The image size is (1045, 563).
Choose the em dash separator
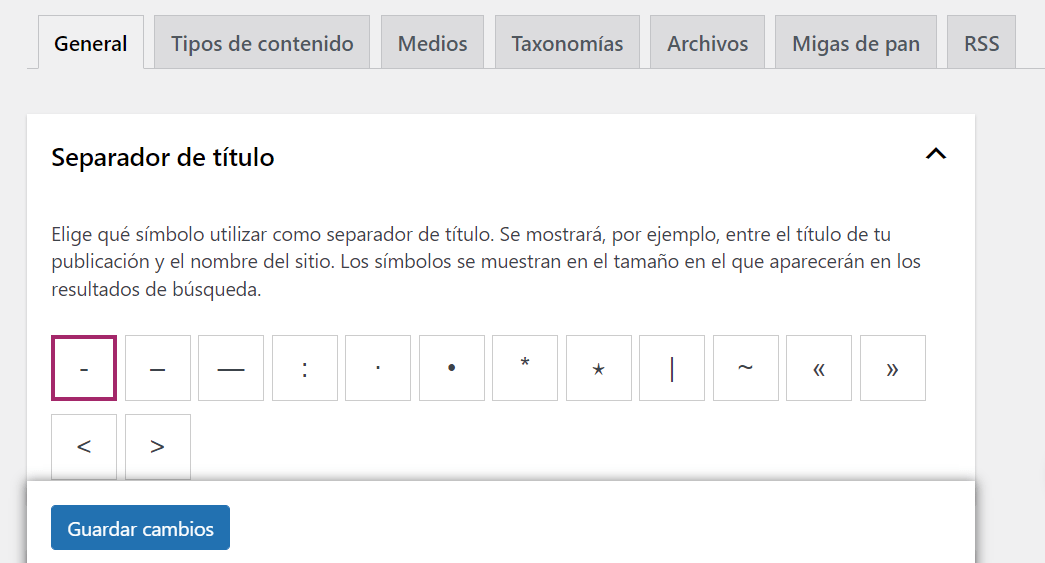point(231,368)
